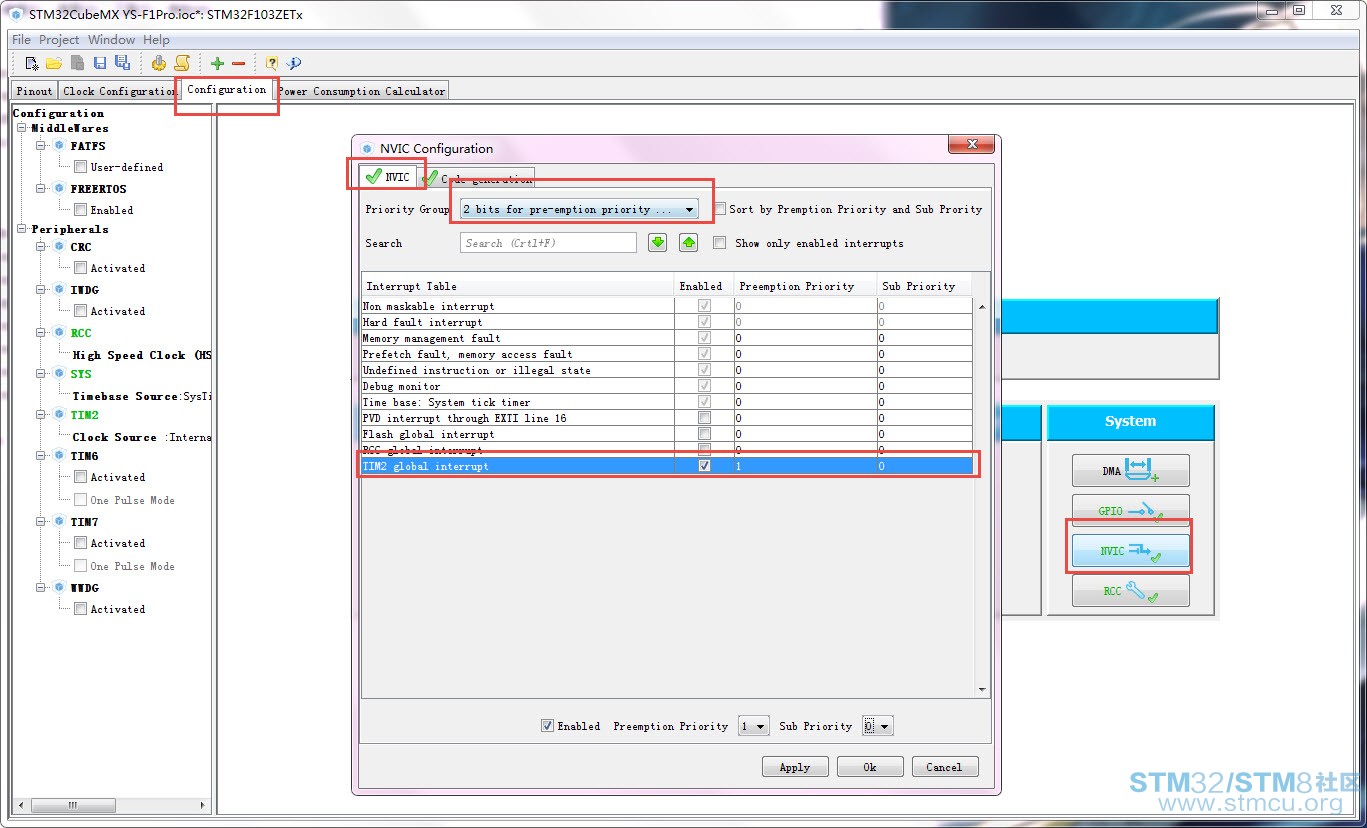
Task: Click the green up arrow beside Search
Action: (x=688, y=243)
